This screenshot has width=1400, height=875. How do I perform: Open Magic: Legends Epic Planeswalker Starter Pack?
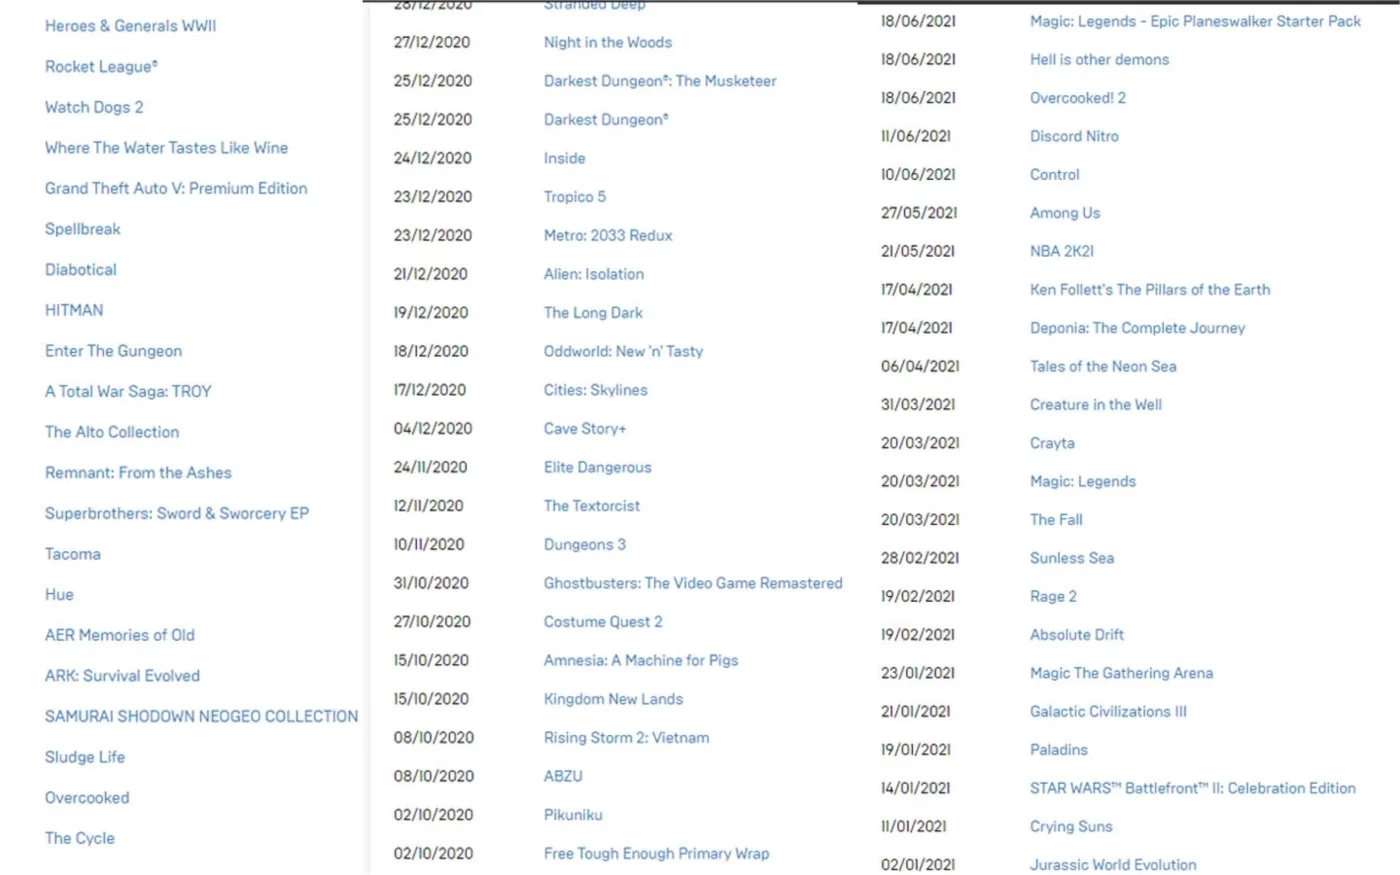(1195, 21)
